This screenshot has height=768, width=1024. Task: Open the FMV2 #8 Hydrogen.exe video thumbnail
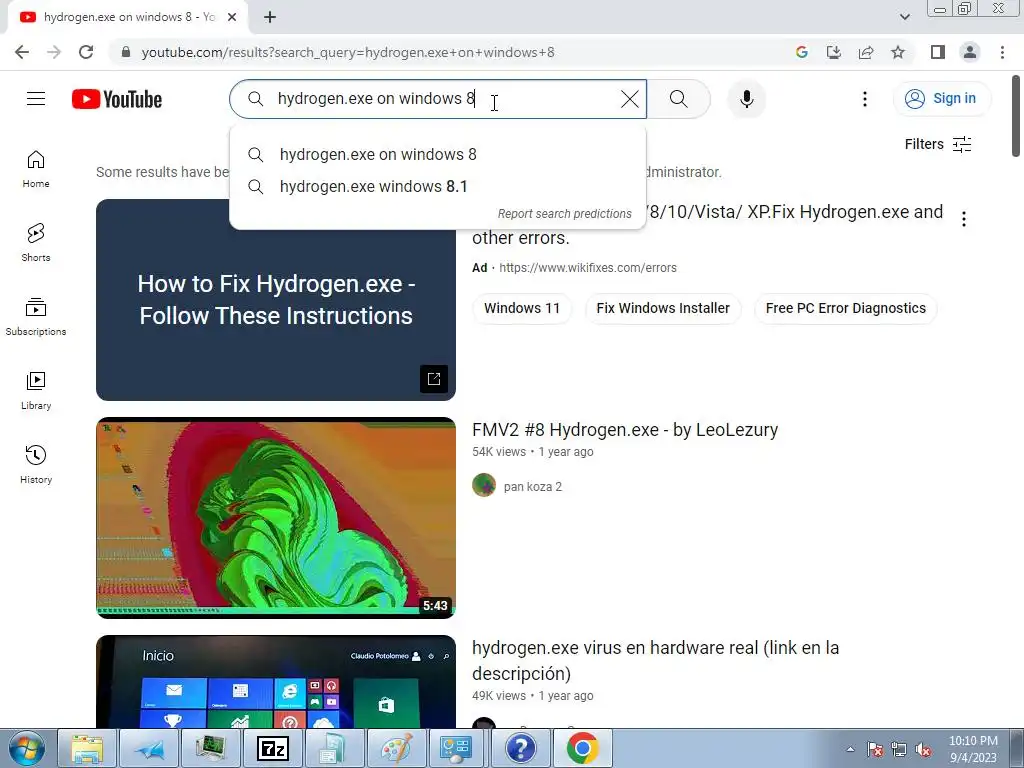tap(276, 518)
